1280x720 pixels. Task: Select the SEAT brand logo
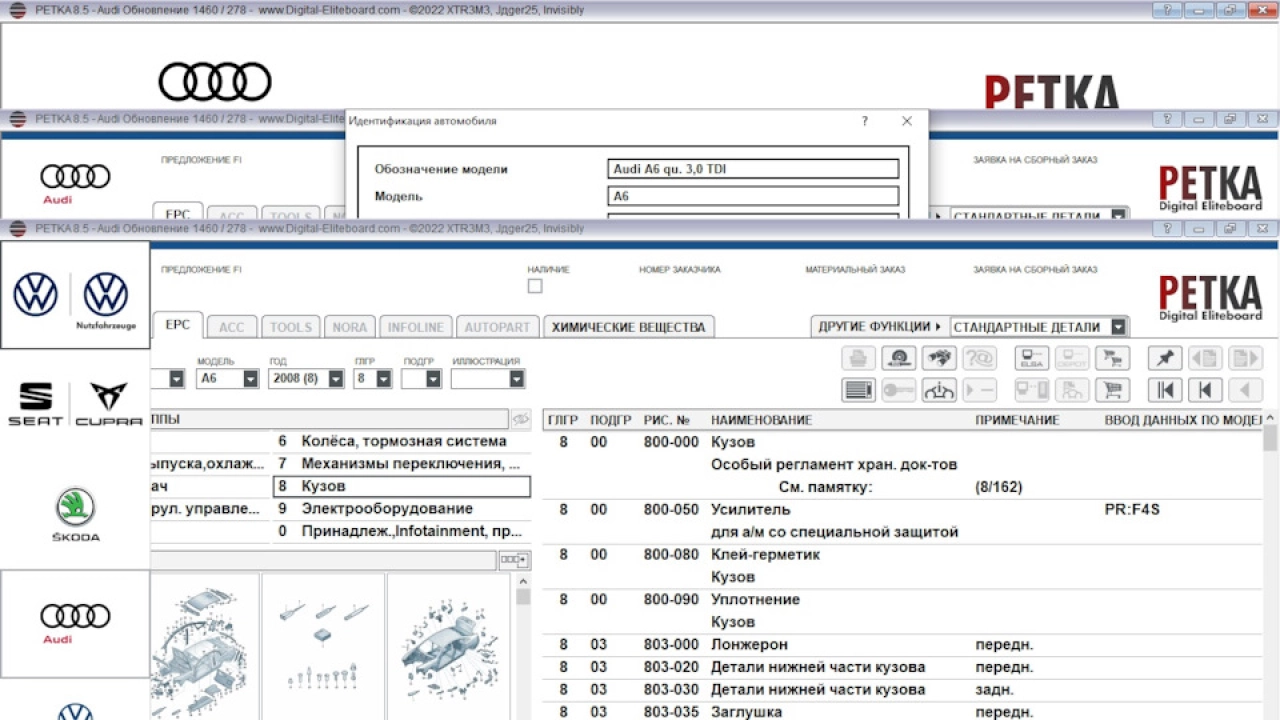tap(36, 404)
